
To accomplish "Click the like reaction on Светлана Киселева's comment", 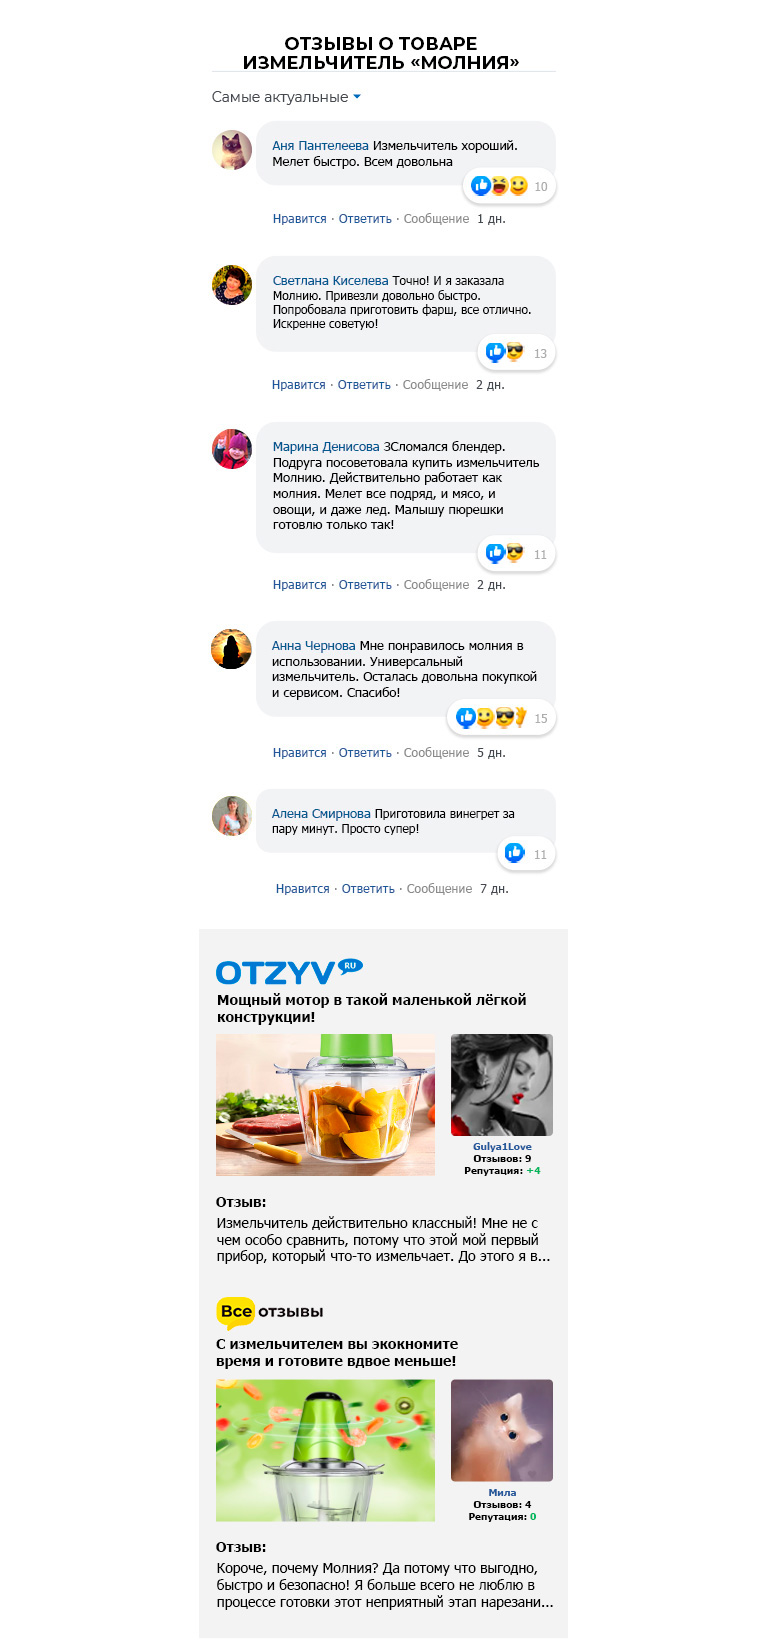I will 495,352.
